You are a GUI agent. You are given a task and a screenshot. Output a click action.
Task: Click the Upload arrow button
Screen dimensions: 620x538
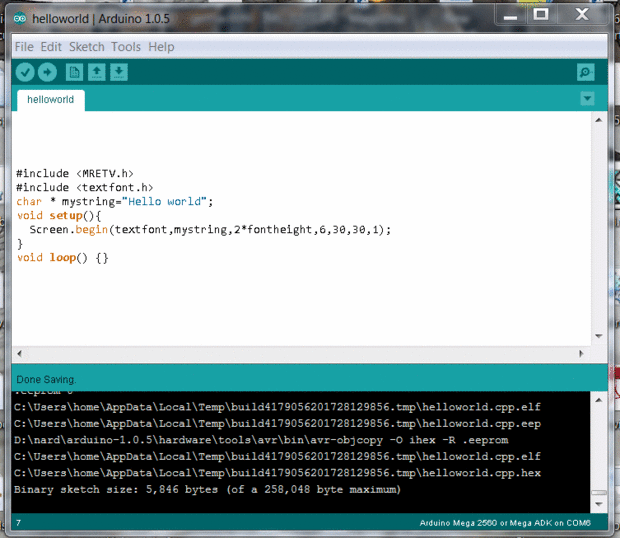pos(47,72)
